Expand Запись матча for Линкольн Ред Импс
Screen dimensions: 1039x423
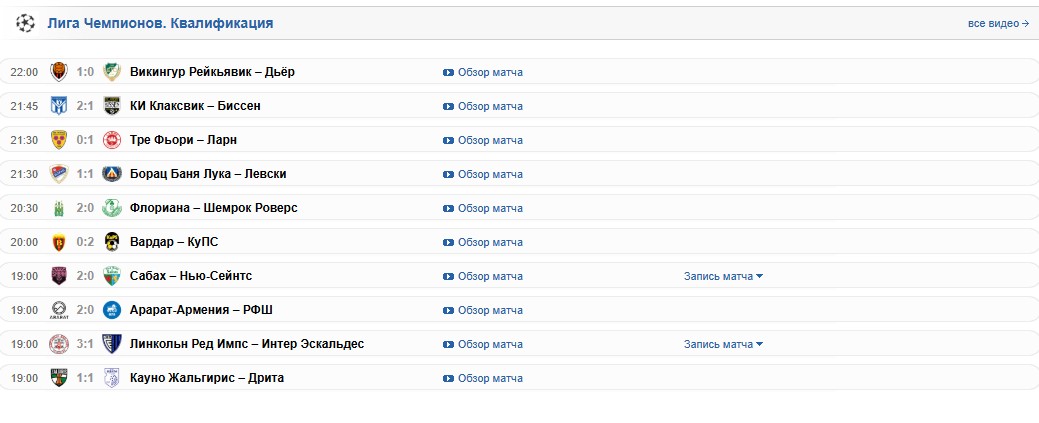[x=724, y=344]
